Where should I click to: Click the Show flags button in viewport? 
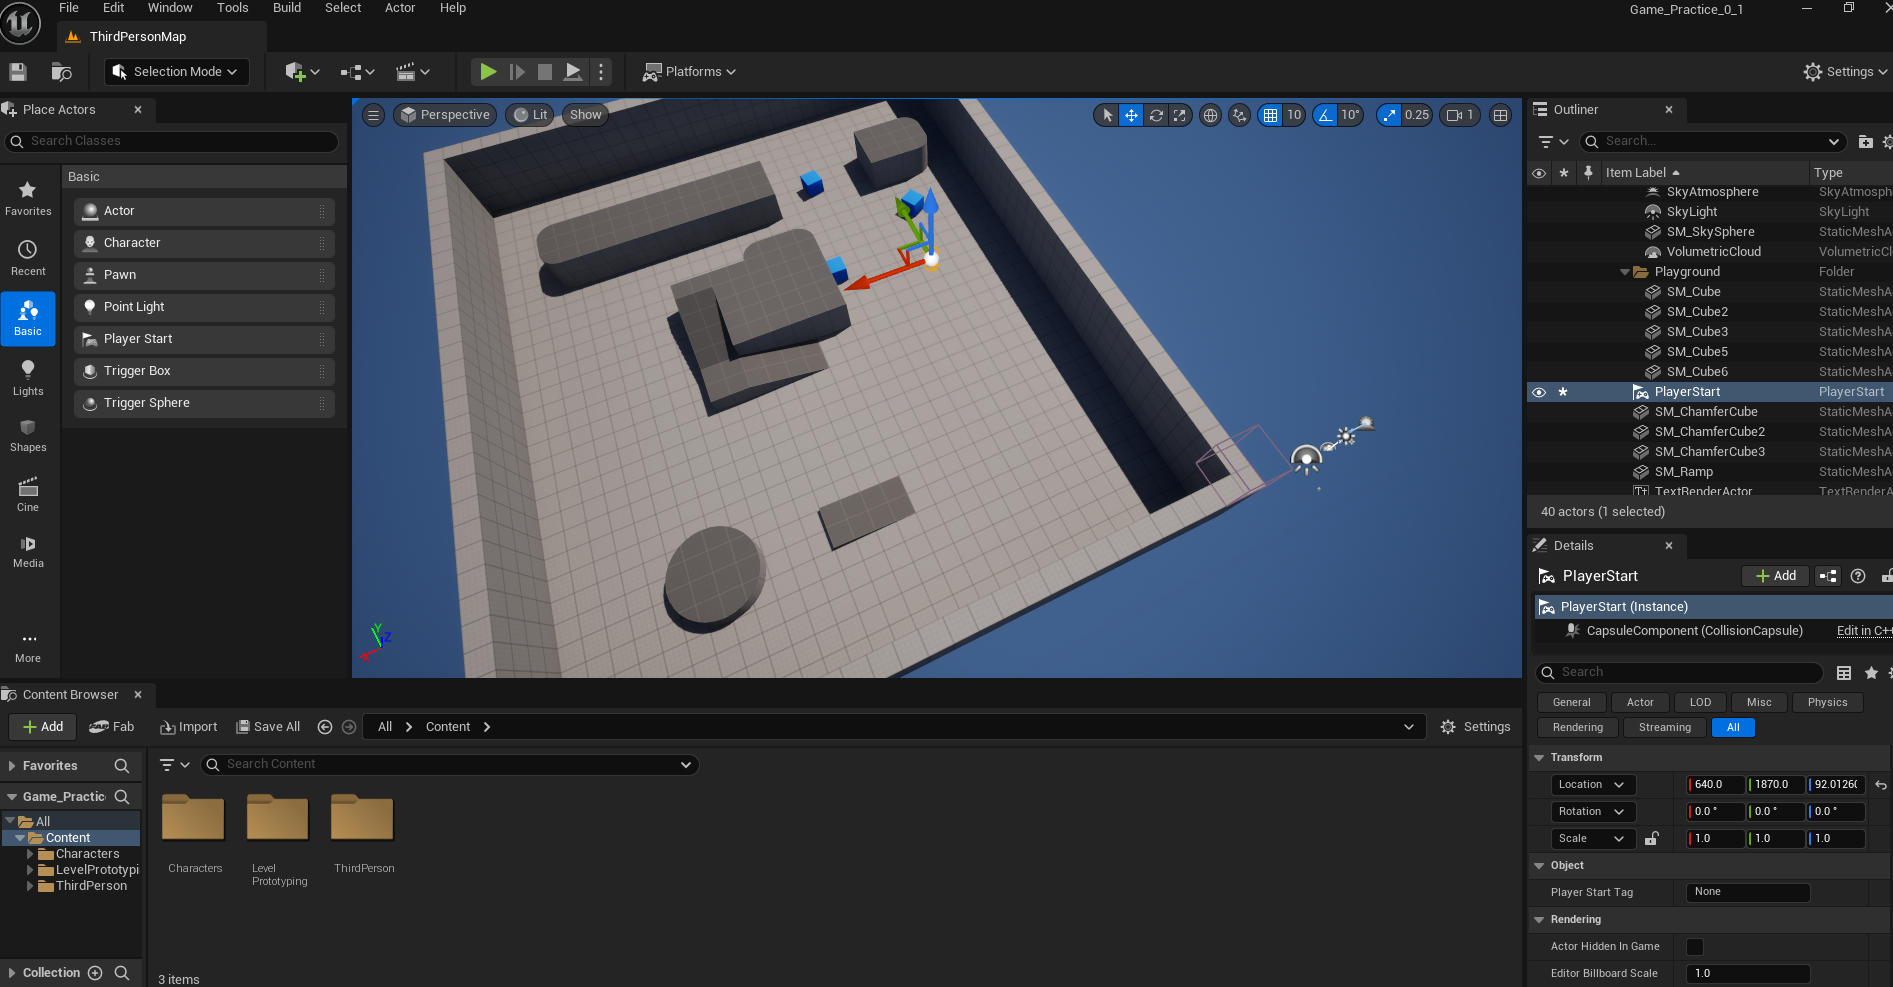click(x=586, y=115)
